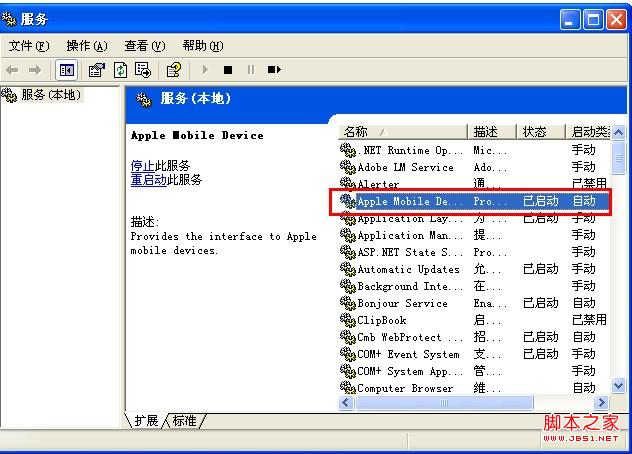The image size is (632, 454).
Task: Select the Bonjour Service name
Action: [x=403, y=303]
